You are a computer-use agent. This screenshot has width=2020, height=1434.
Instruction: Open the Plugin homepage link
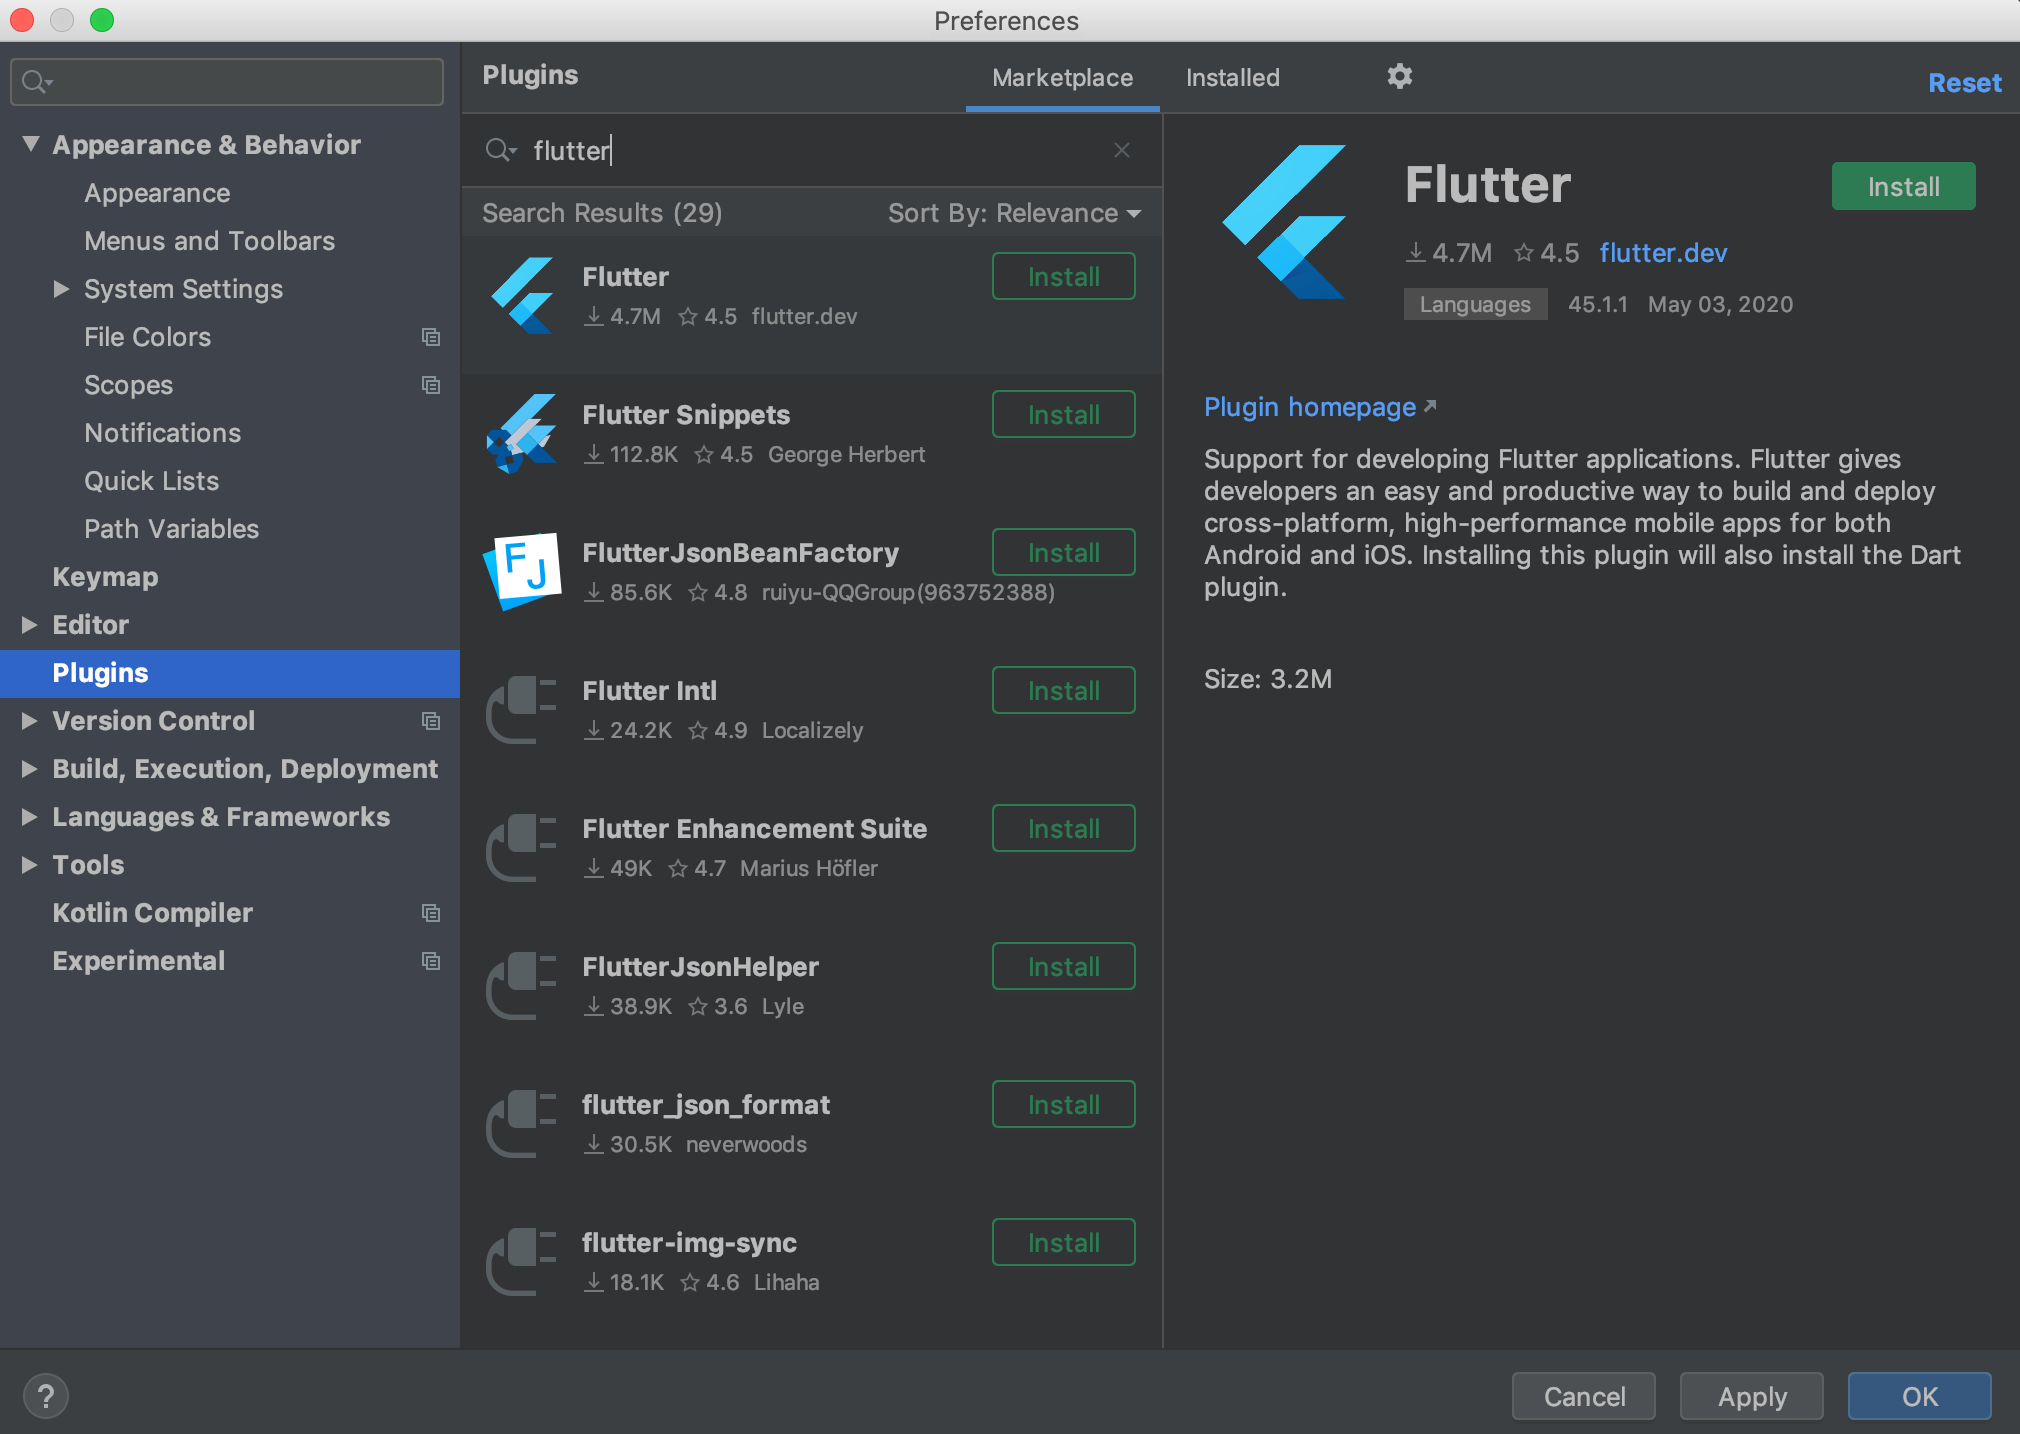1309,407
